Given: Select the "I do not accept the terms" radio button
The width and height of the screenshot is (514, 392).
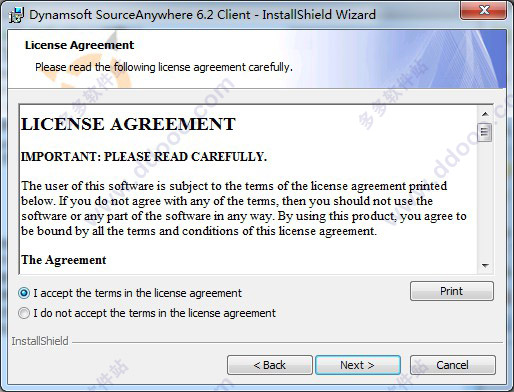Looking at the screenshot, I should [24, 313].
